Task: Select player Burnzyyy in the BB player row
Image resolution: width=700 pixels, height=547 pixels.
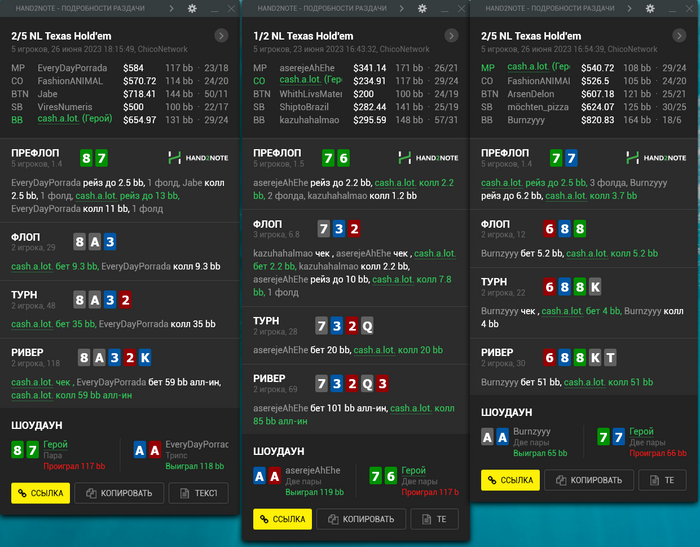Action: 526,120
